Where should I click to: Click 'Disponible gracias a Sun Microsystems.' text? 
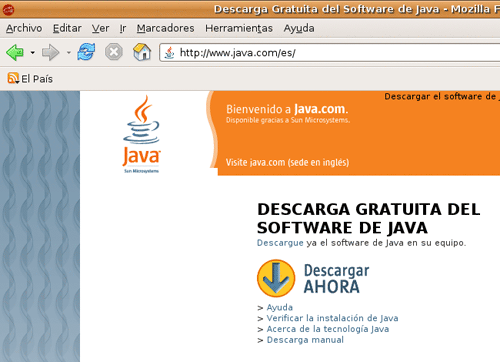tap(288, 120)
